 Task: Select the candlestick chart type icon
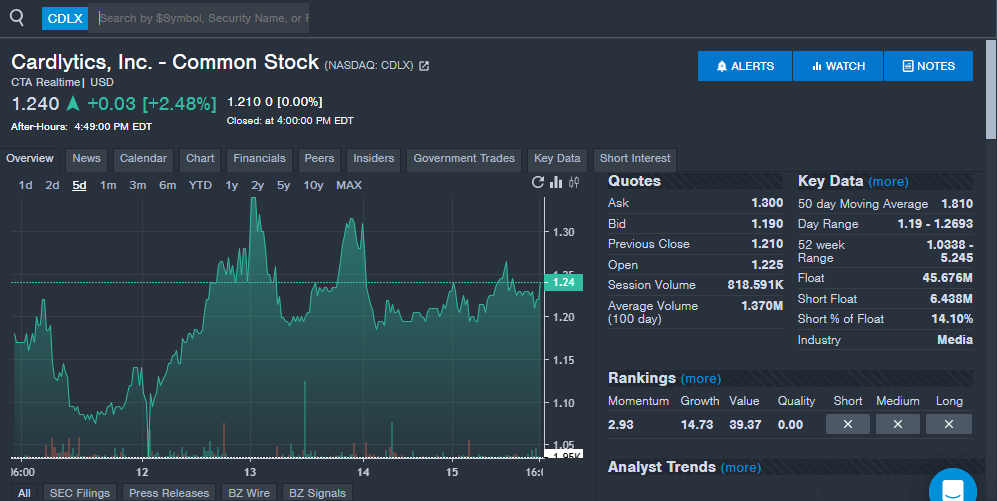574,182
